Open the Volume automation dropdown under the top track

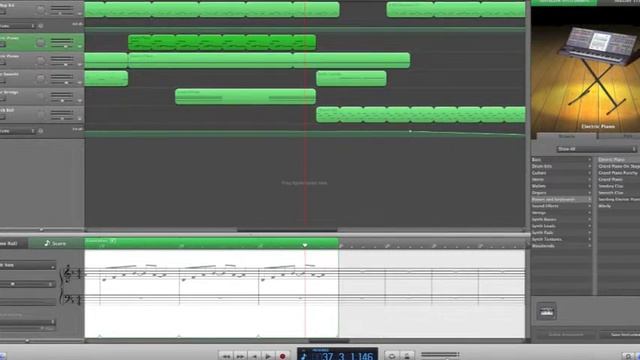18,26
